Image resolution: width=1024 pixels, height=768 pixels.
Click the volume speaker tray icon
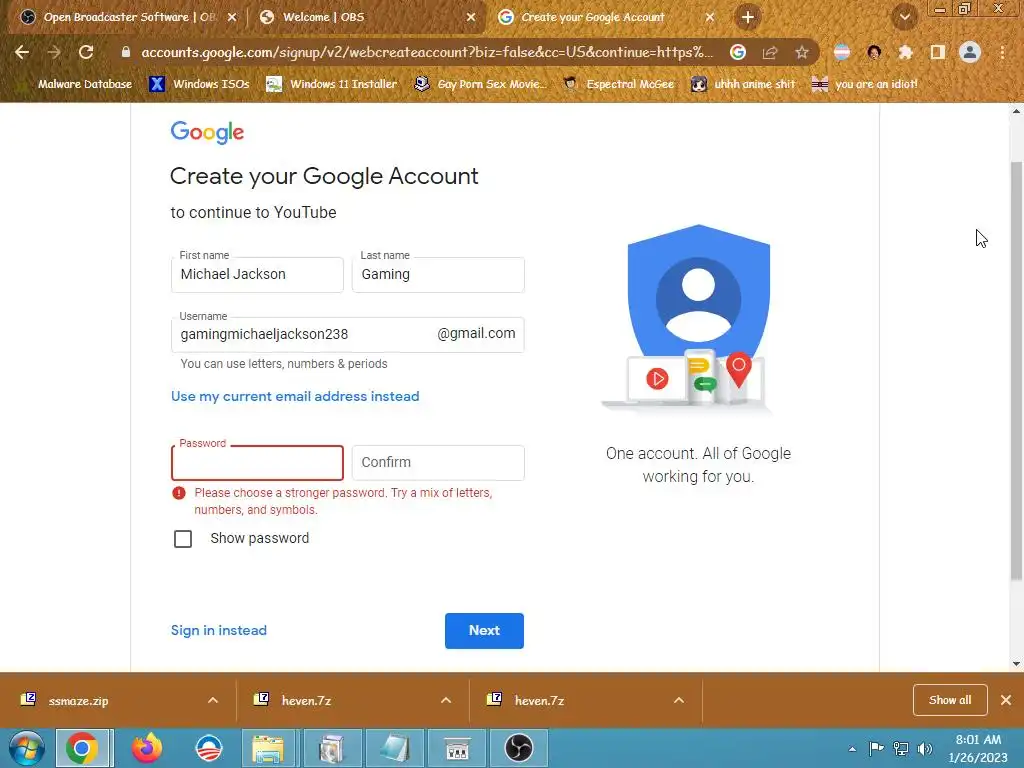[x=925, y=748]
